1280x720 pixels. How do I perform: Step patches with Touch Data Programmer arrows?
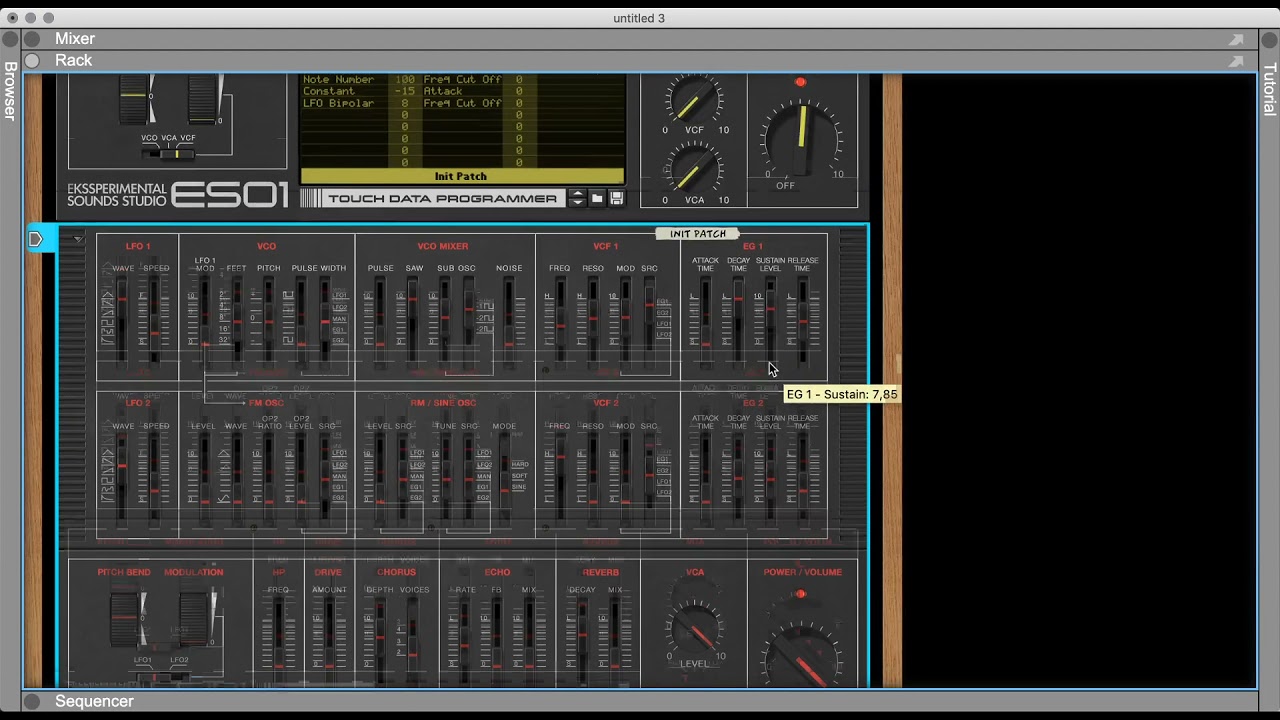577,199
